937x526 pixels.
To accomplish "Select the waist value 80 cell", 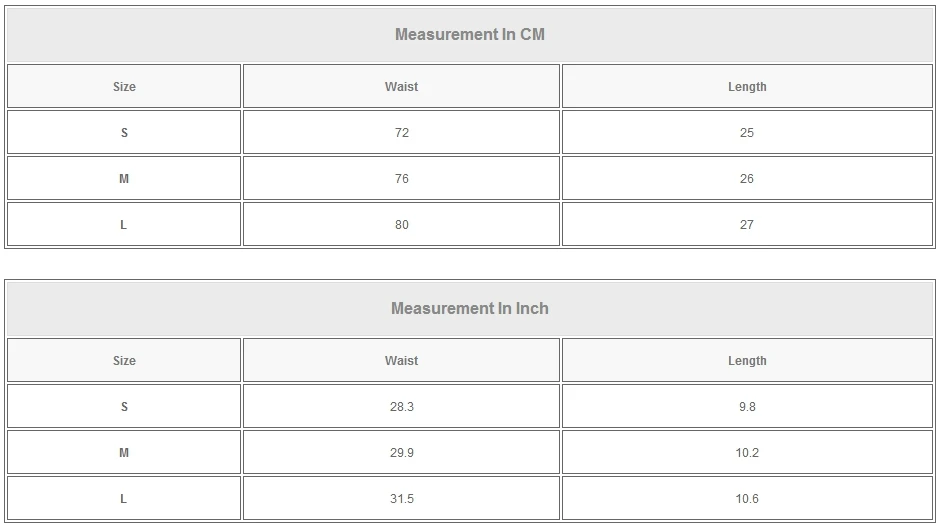I will coord(401,225).
